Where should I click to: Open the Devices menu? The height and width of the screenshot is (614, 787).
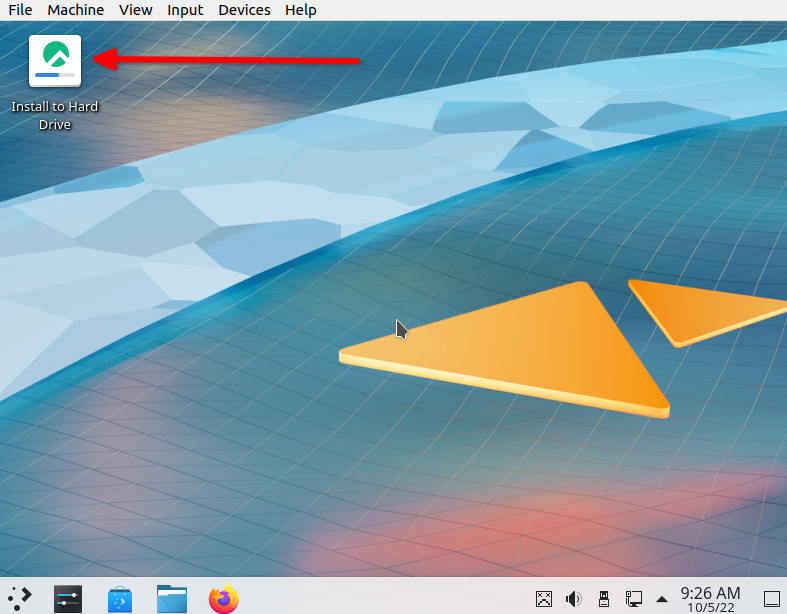[244, 10]
